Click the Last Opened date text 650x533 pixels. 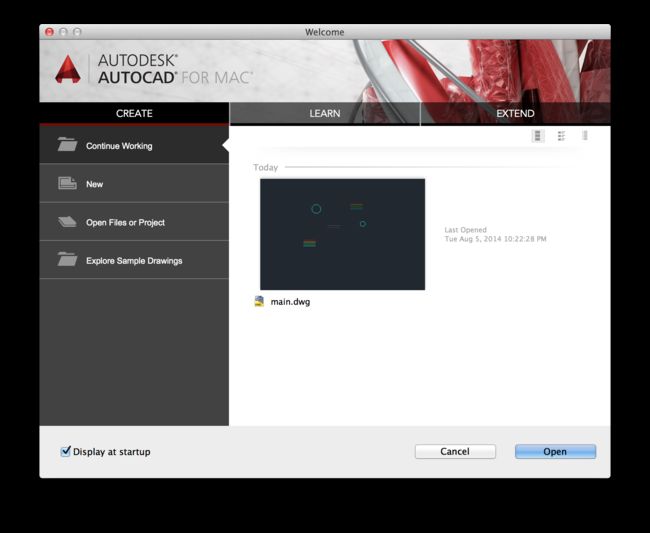(x=495, y=234)
